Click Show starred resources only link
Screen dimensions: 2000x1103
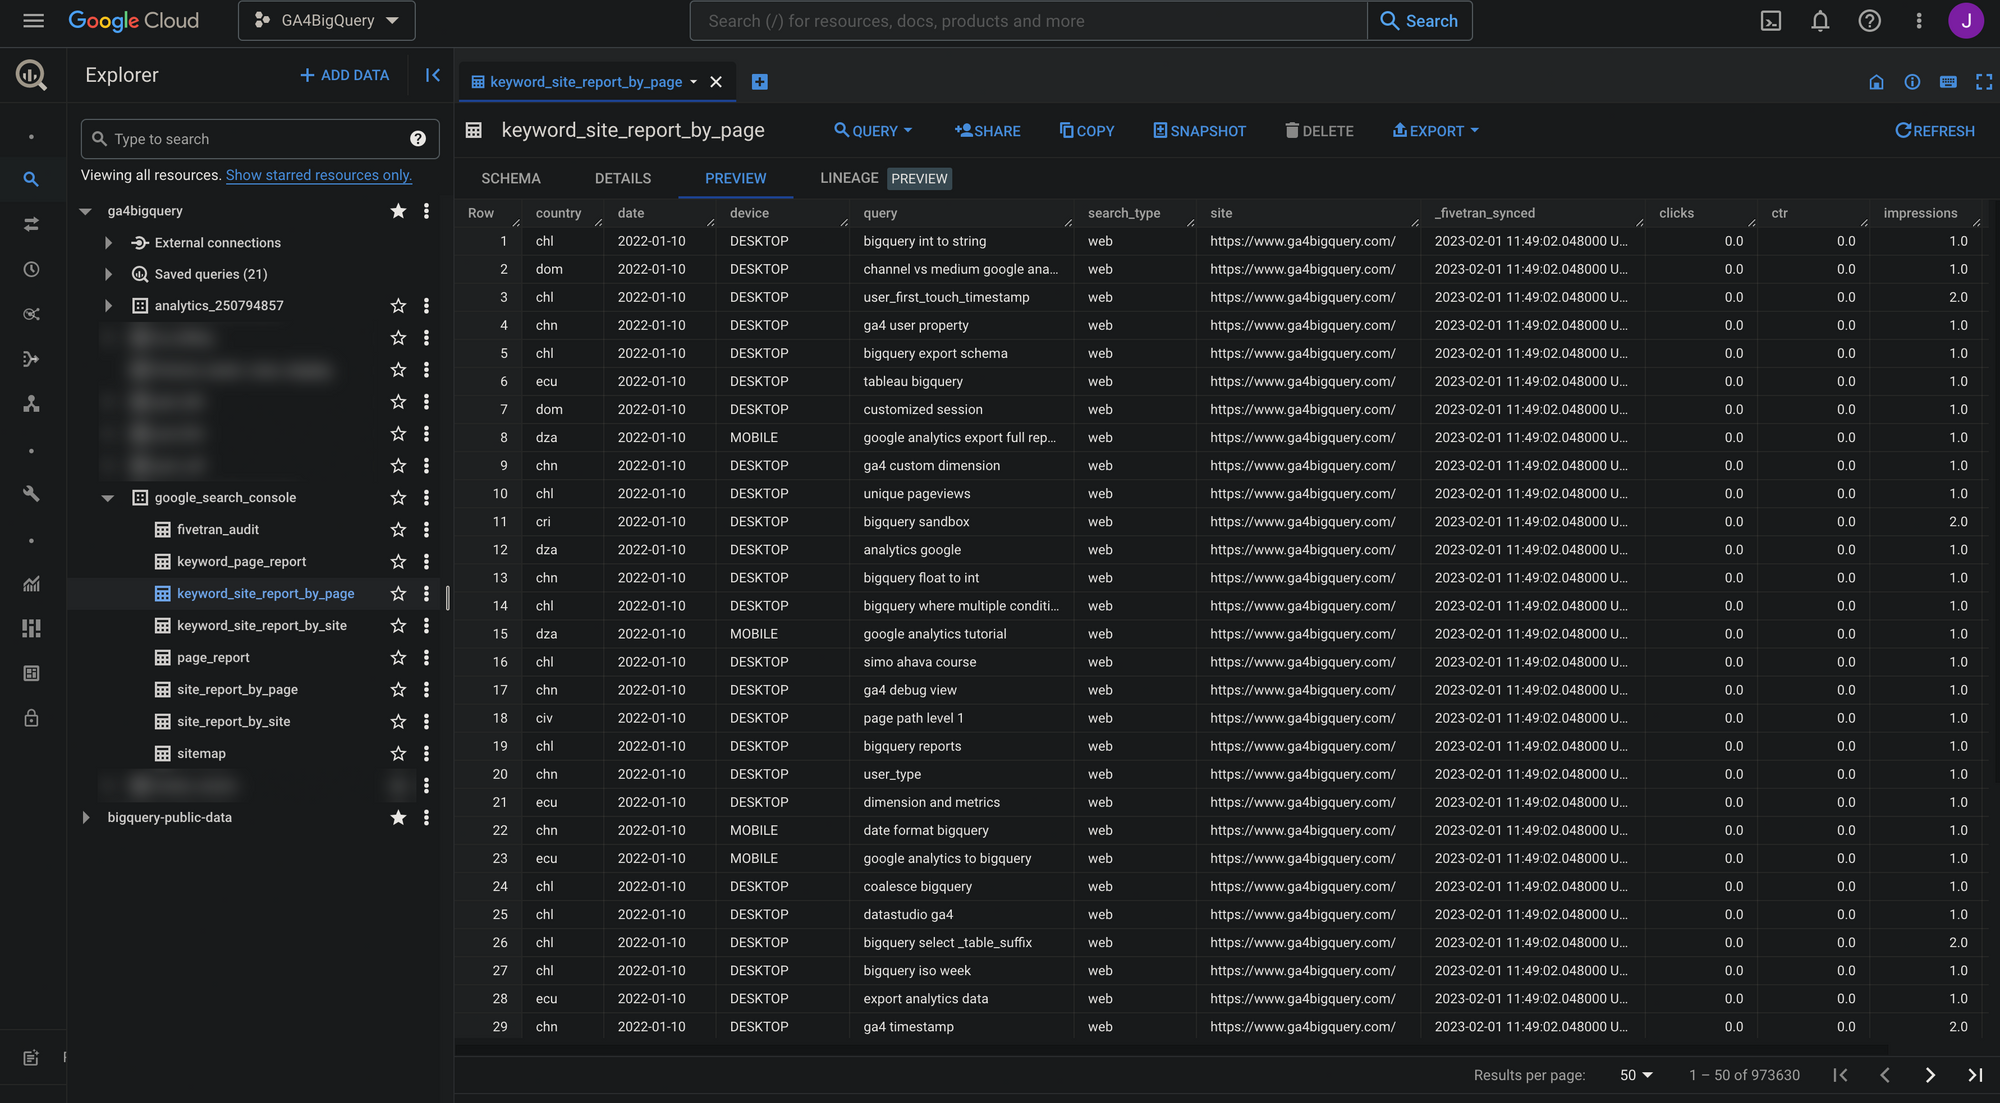pyautogui.click(x=319, y=175)
